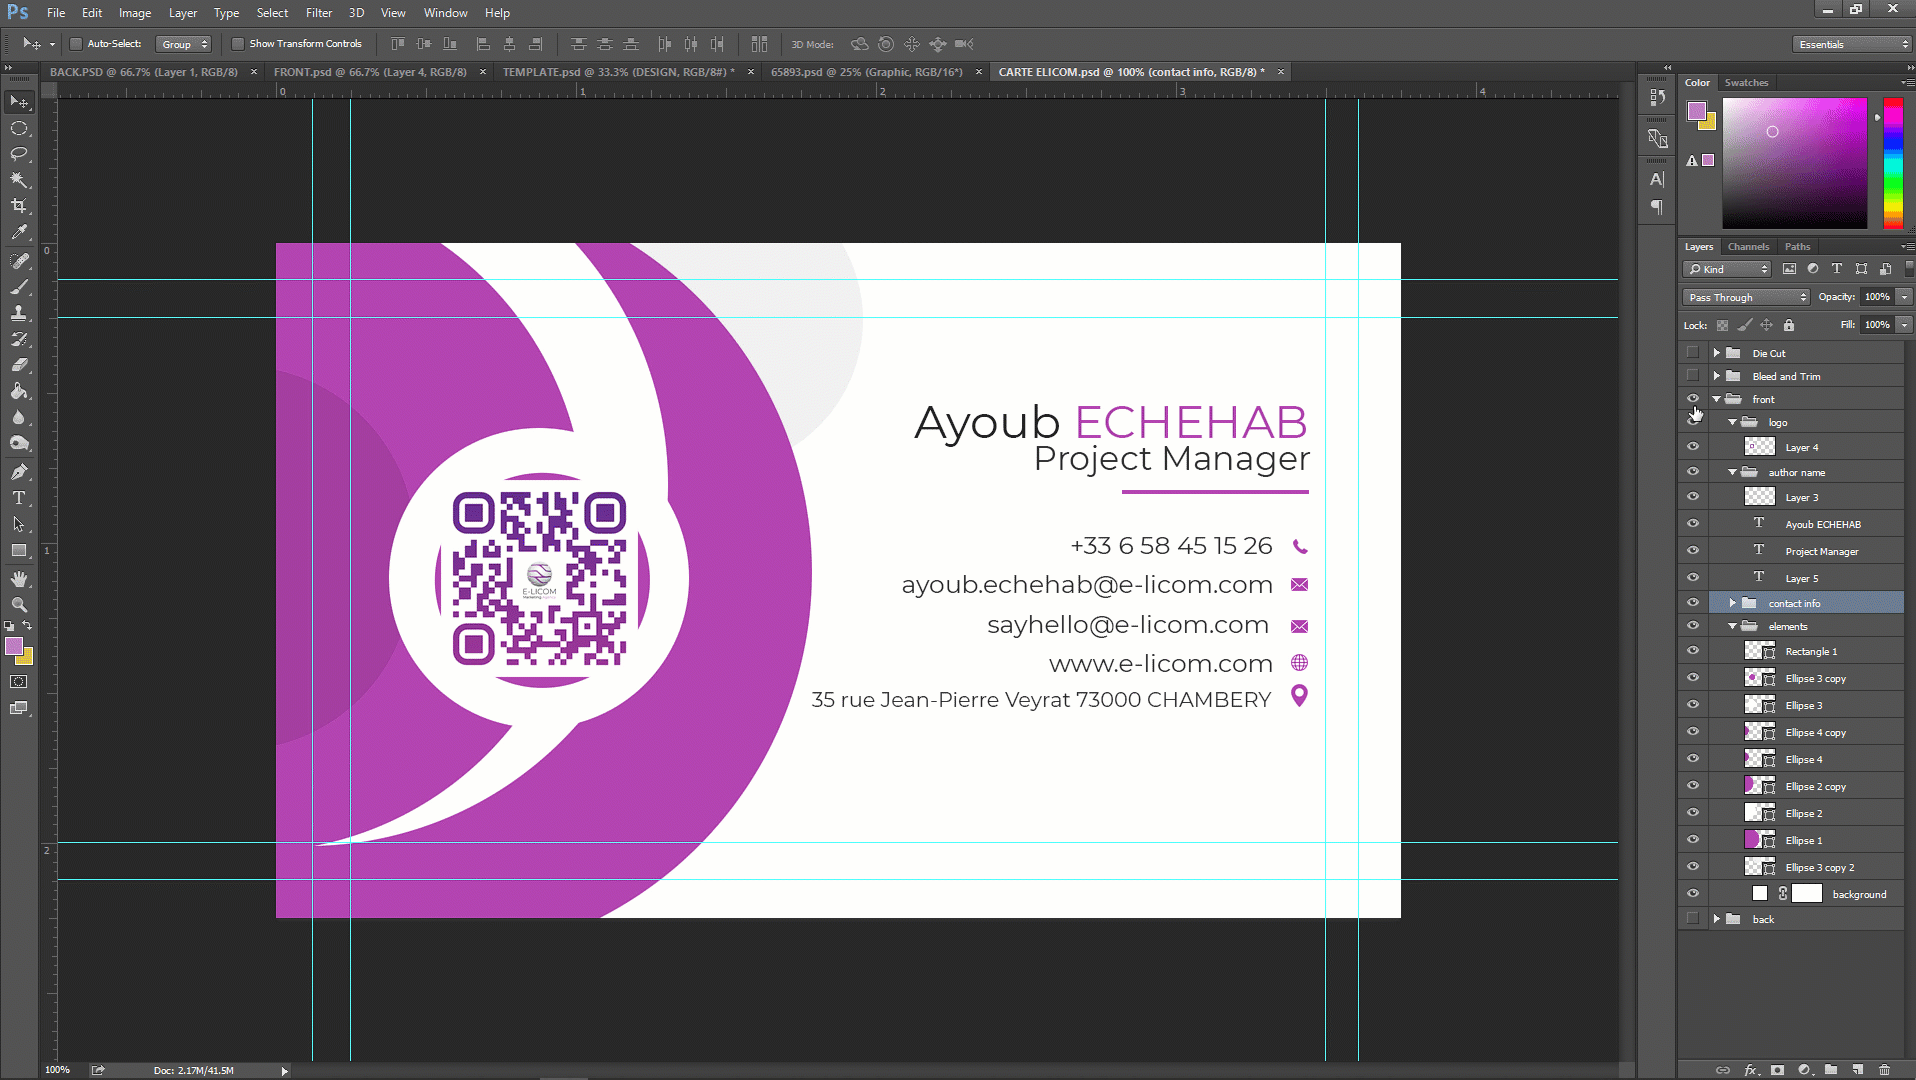The image size is (1916, 1080).
Task: Select the Eyedropper tool
Action: (19, 232)
